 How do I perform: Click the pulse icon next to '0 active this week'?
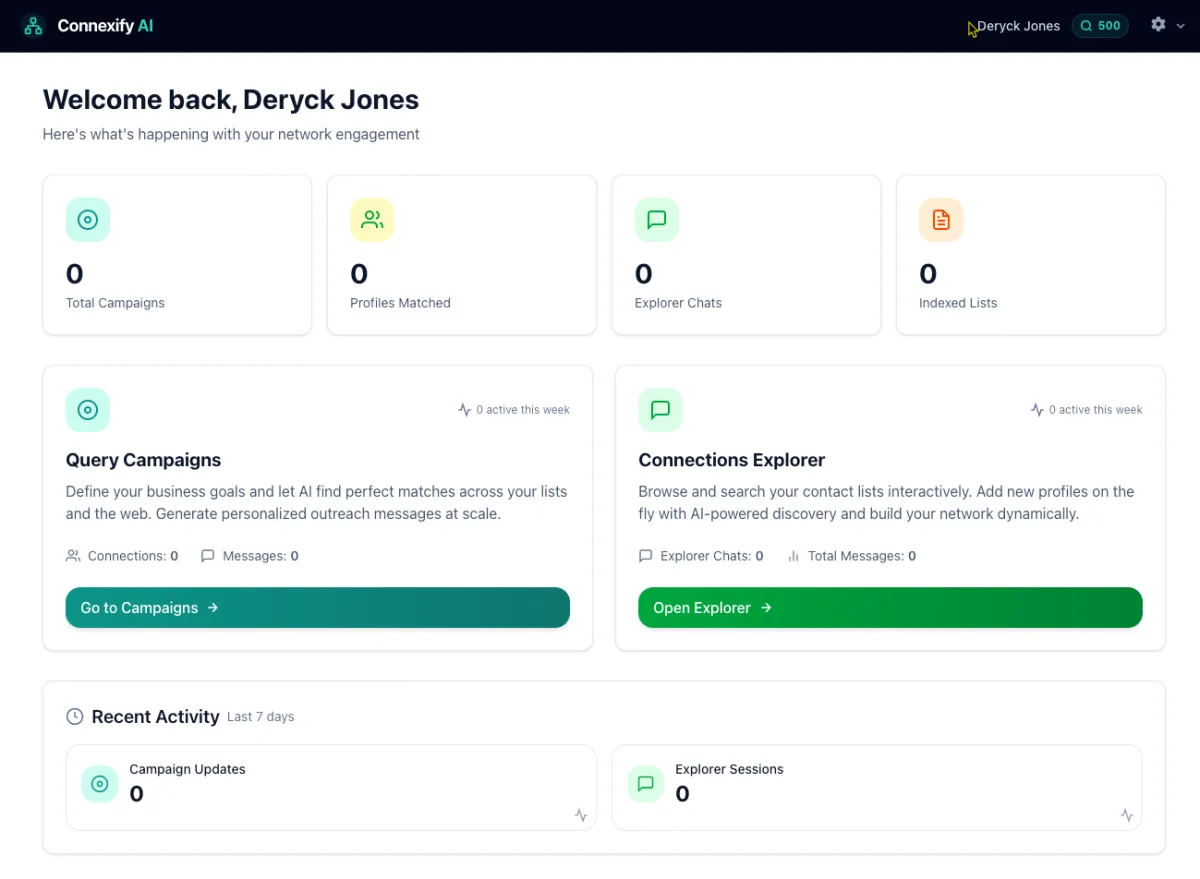[x=463, y=409]
